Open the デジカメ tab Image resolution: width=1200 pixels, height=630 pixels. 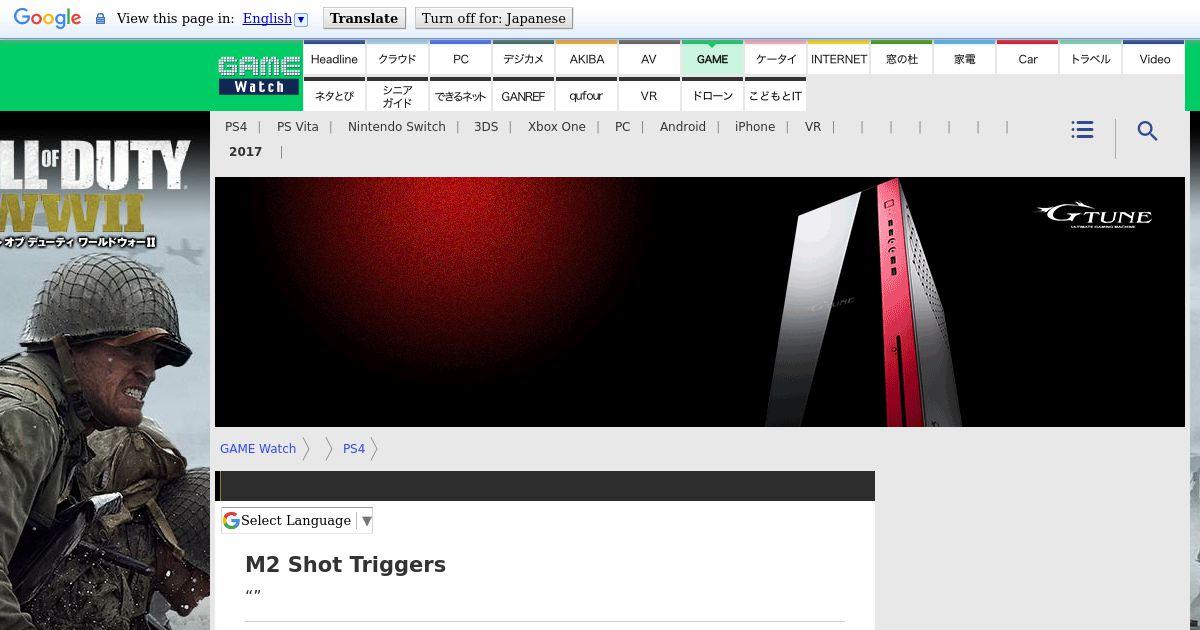523,58
